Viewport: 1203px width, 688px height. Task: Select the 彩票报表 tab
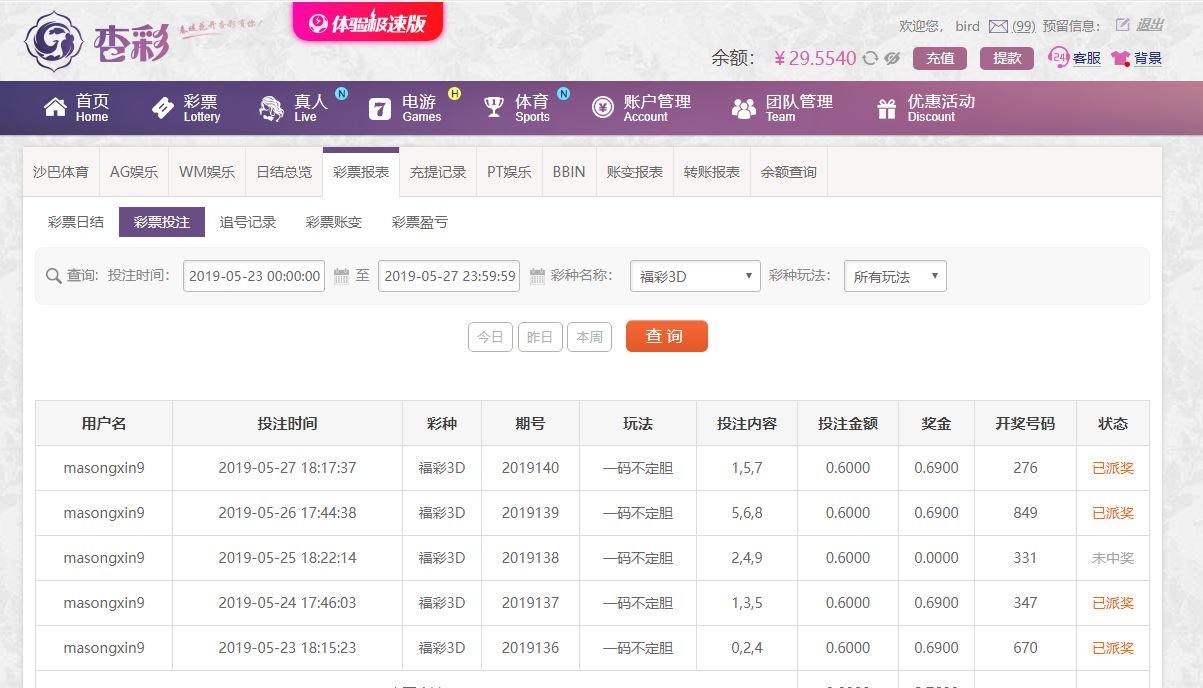pos(361,172)
